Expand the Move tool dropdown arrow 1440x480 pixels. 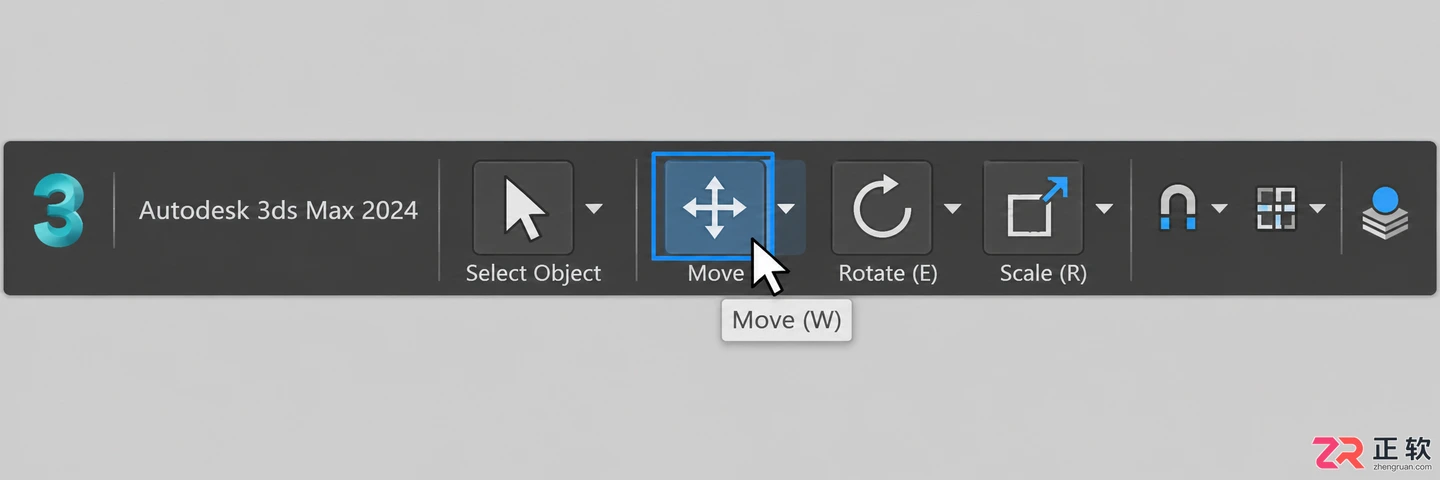click(787, 209)
